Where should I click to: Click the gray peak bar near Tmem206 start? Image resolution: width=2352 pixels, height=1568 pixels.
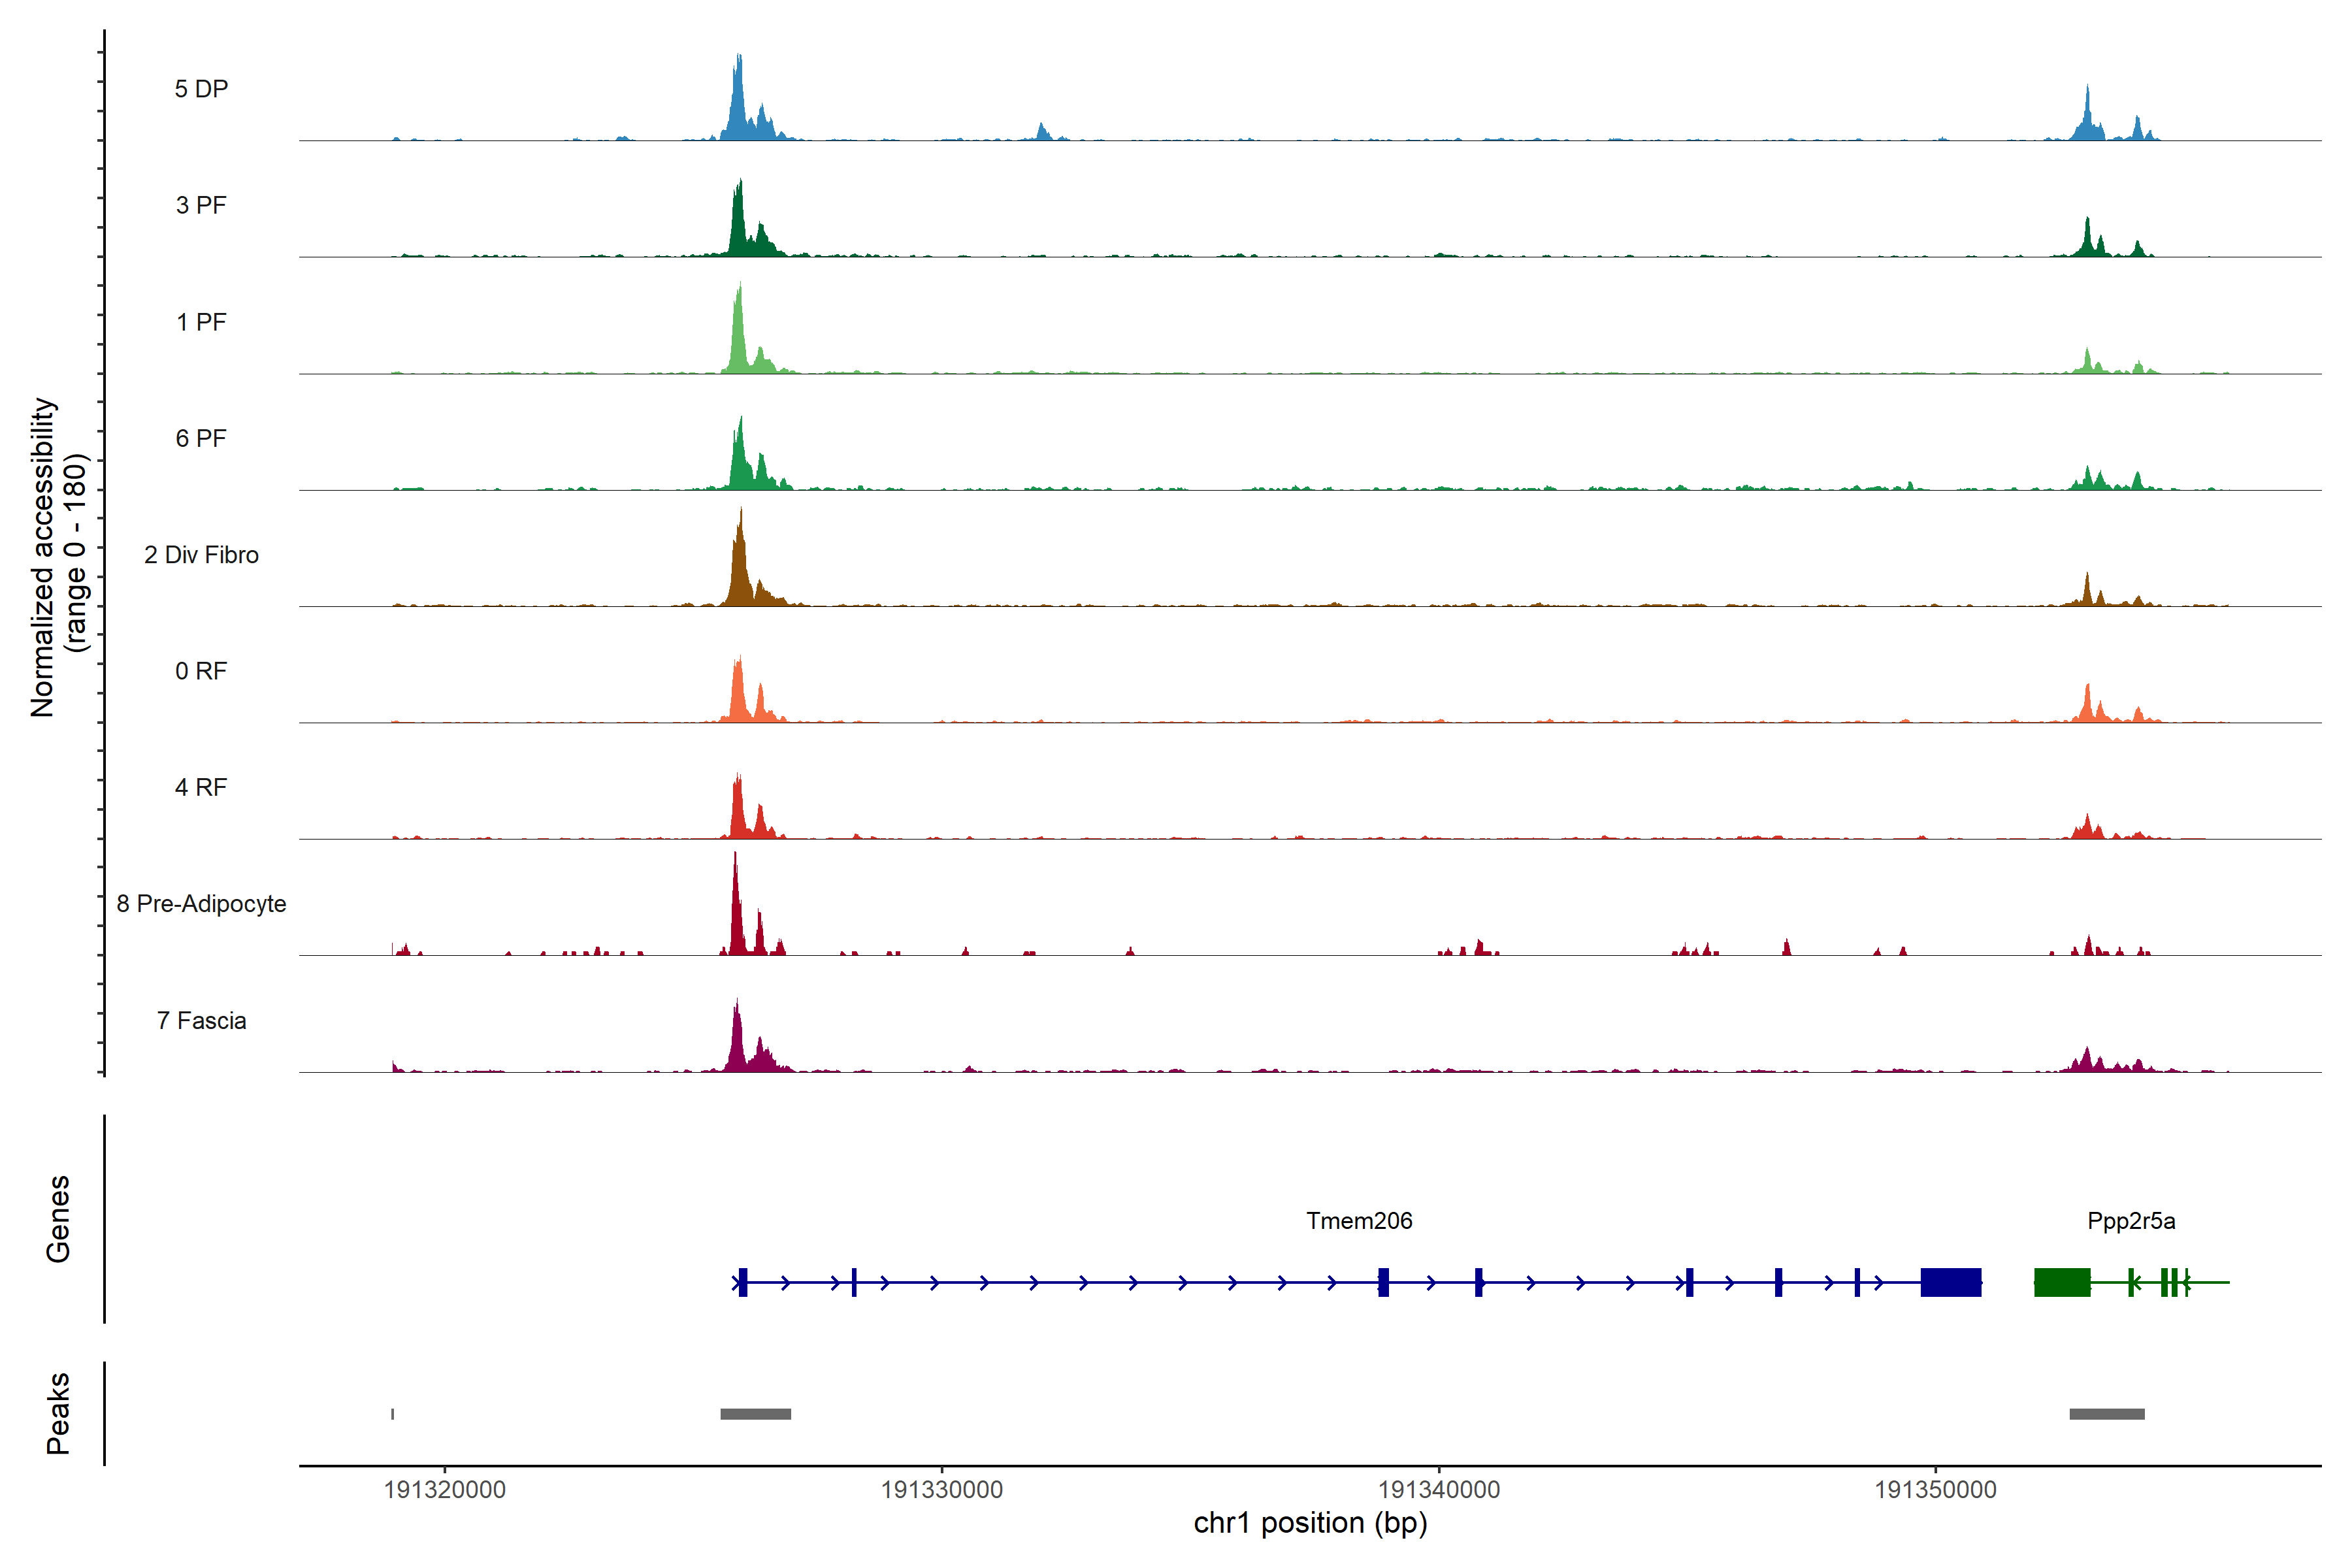tap(755, 1414)
